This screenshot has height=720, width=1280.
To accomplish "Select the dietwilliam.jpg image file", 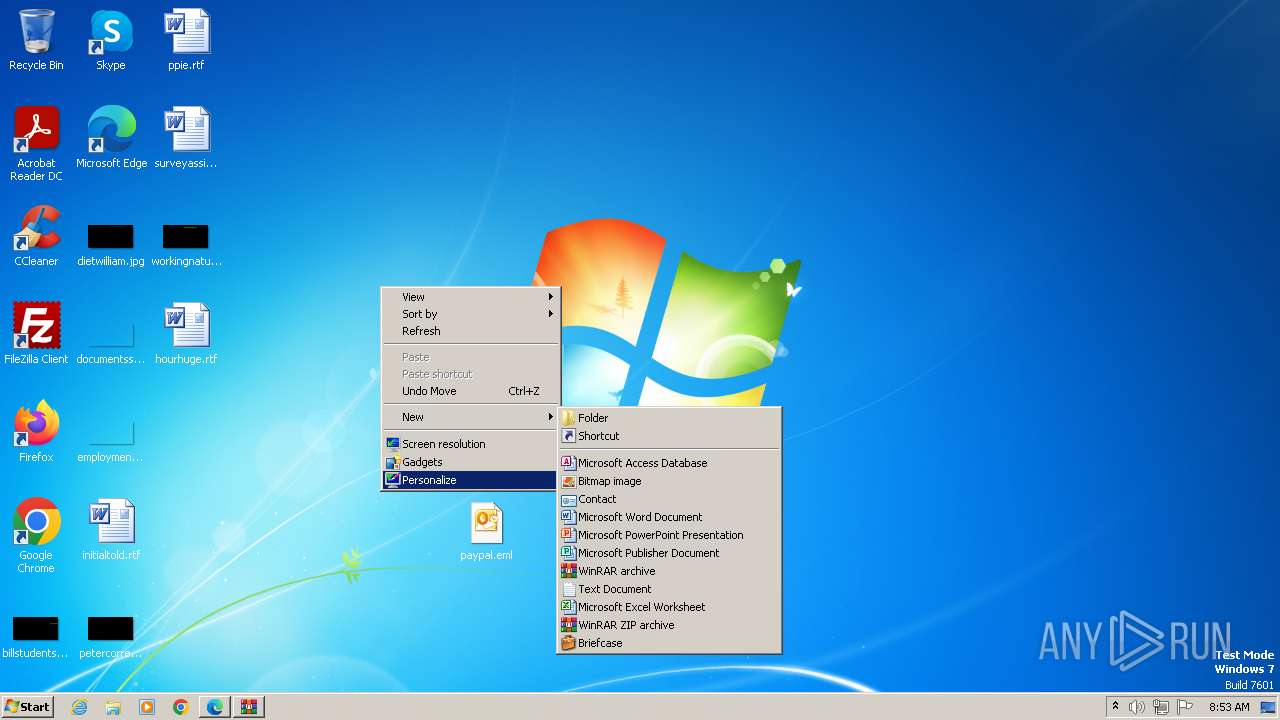I will click(111, 246).
